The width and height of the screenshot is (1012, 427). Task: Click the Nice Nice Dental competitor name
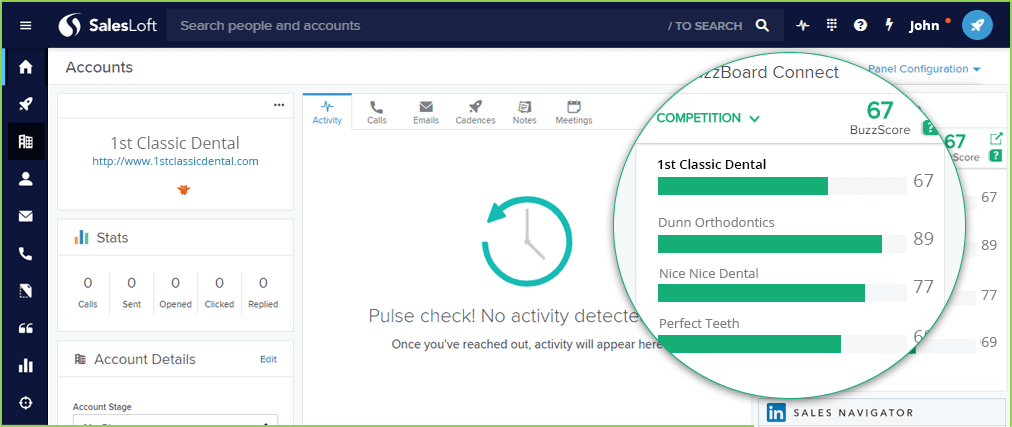[709, 273]
